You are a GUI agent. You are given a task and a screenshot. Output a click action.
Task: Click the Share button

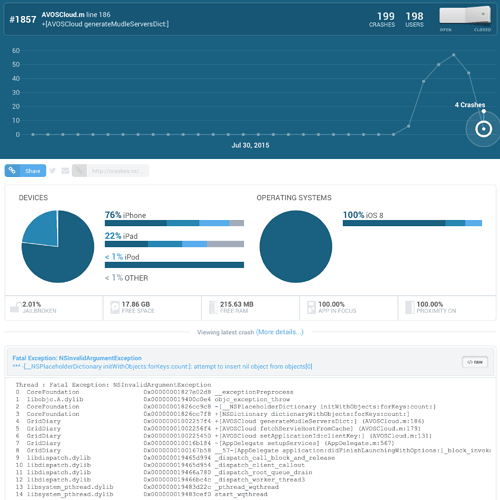(x=25, y=171)
